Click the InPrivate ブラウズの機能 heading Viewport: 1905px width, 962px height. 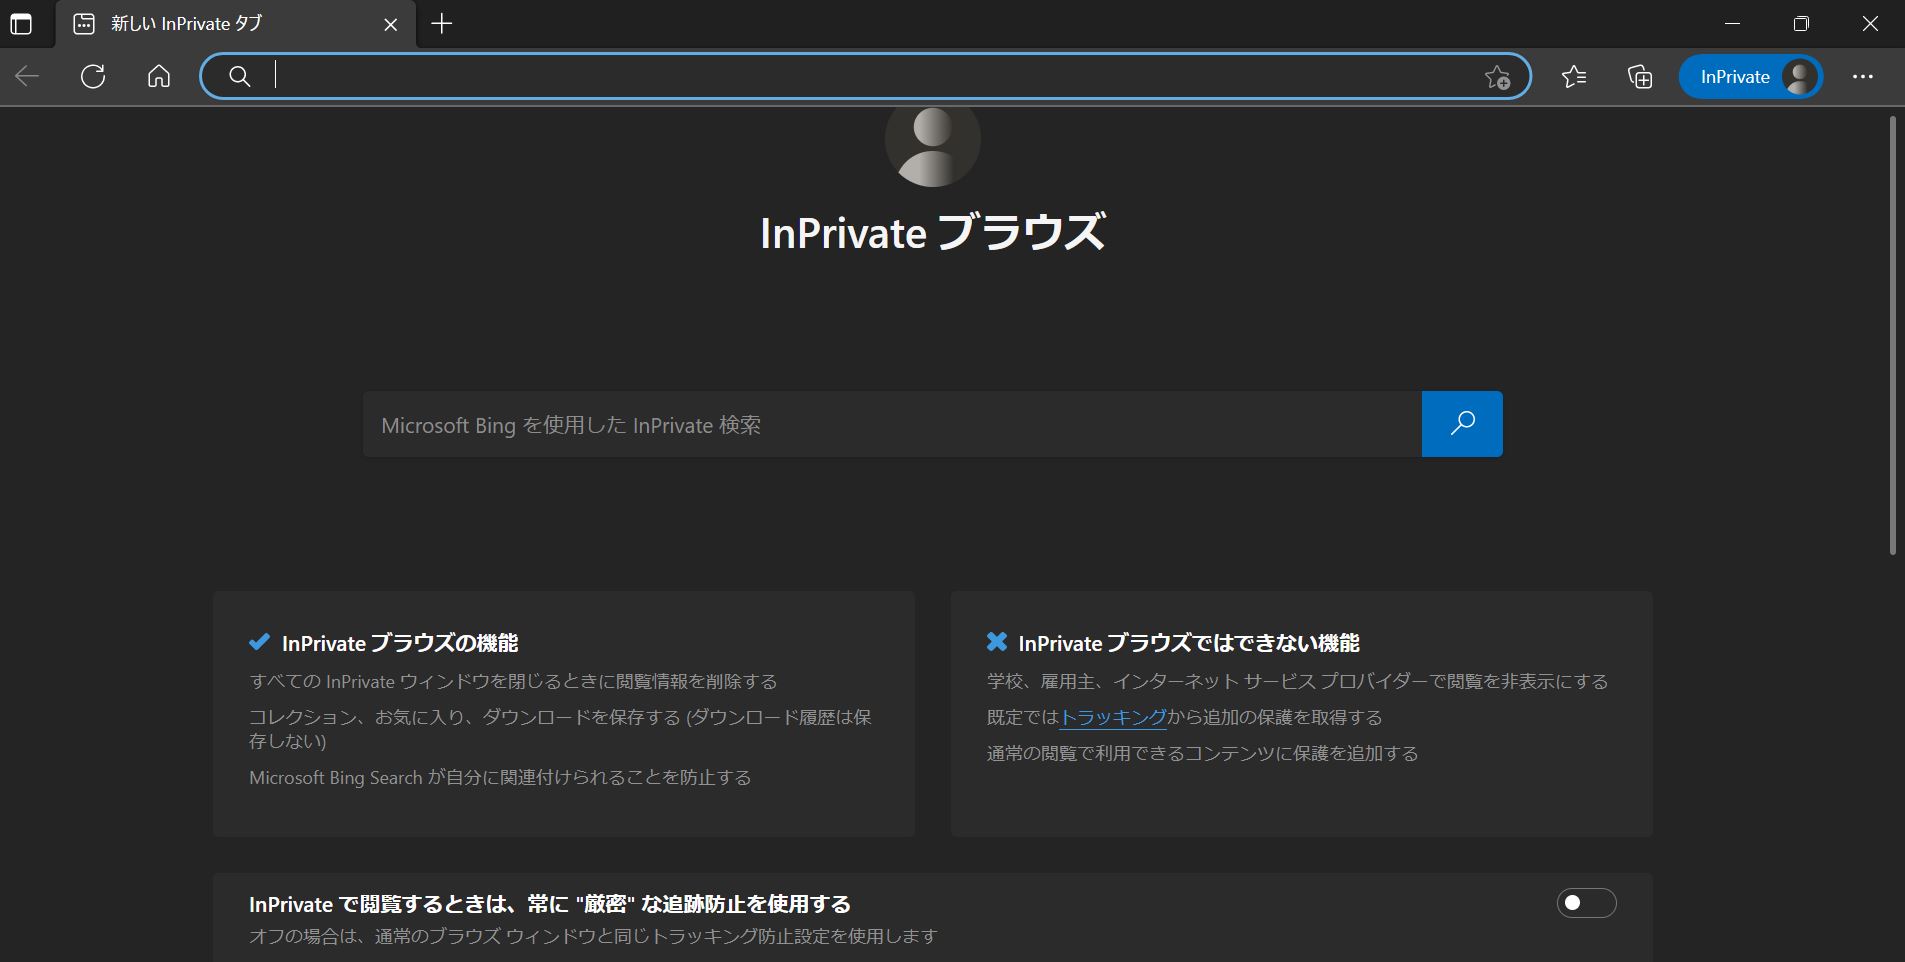pos(400,643)
